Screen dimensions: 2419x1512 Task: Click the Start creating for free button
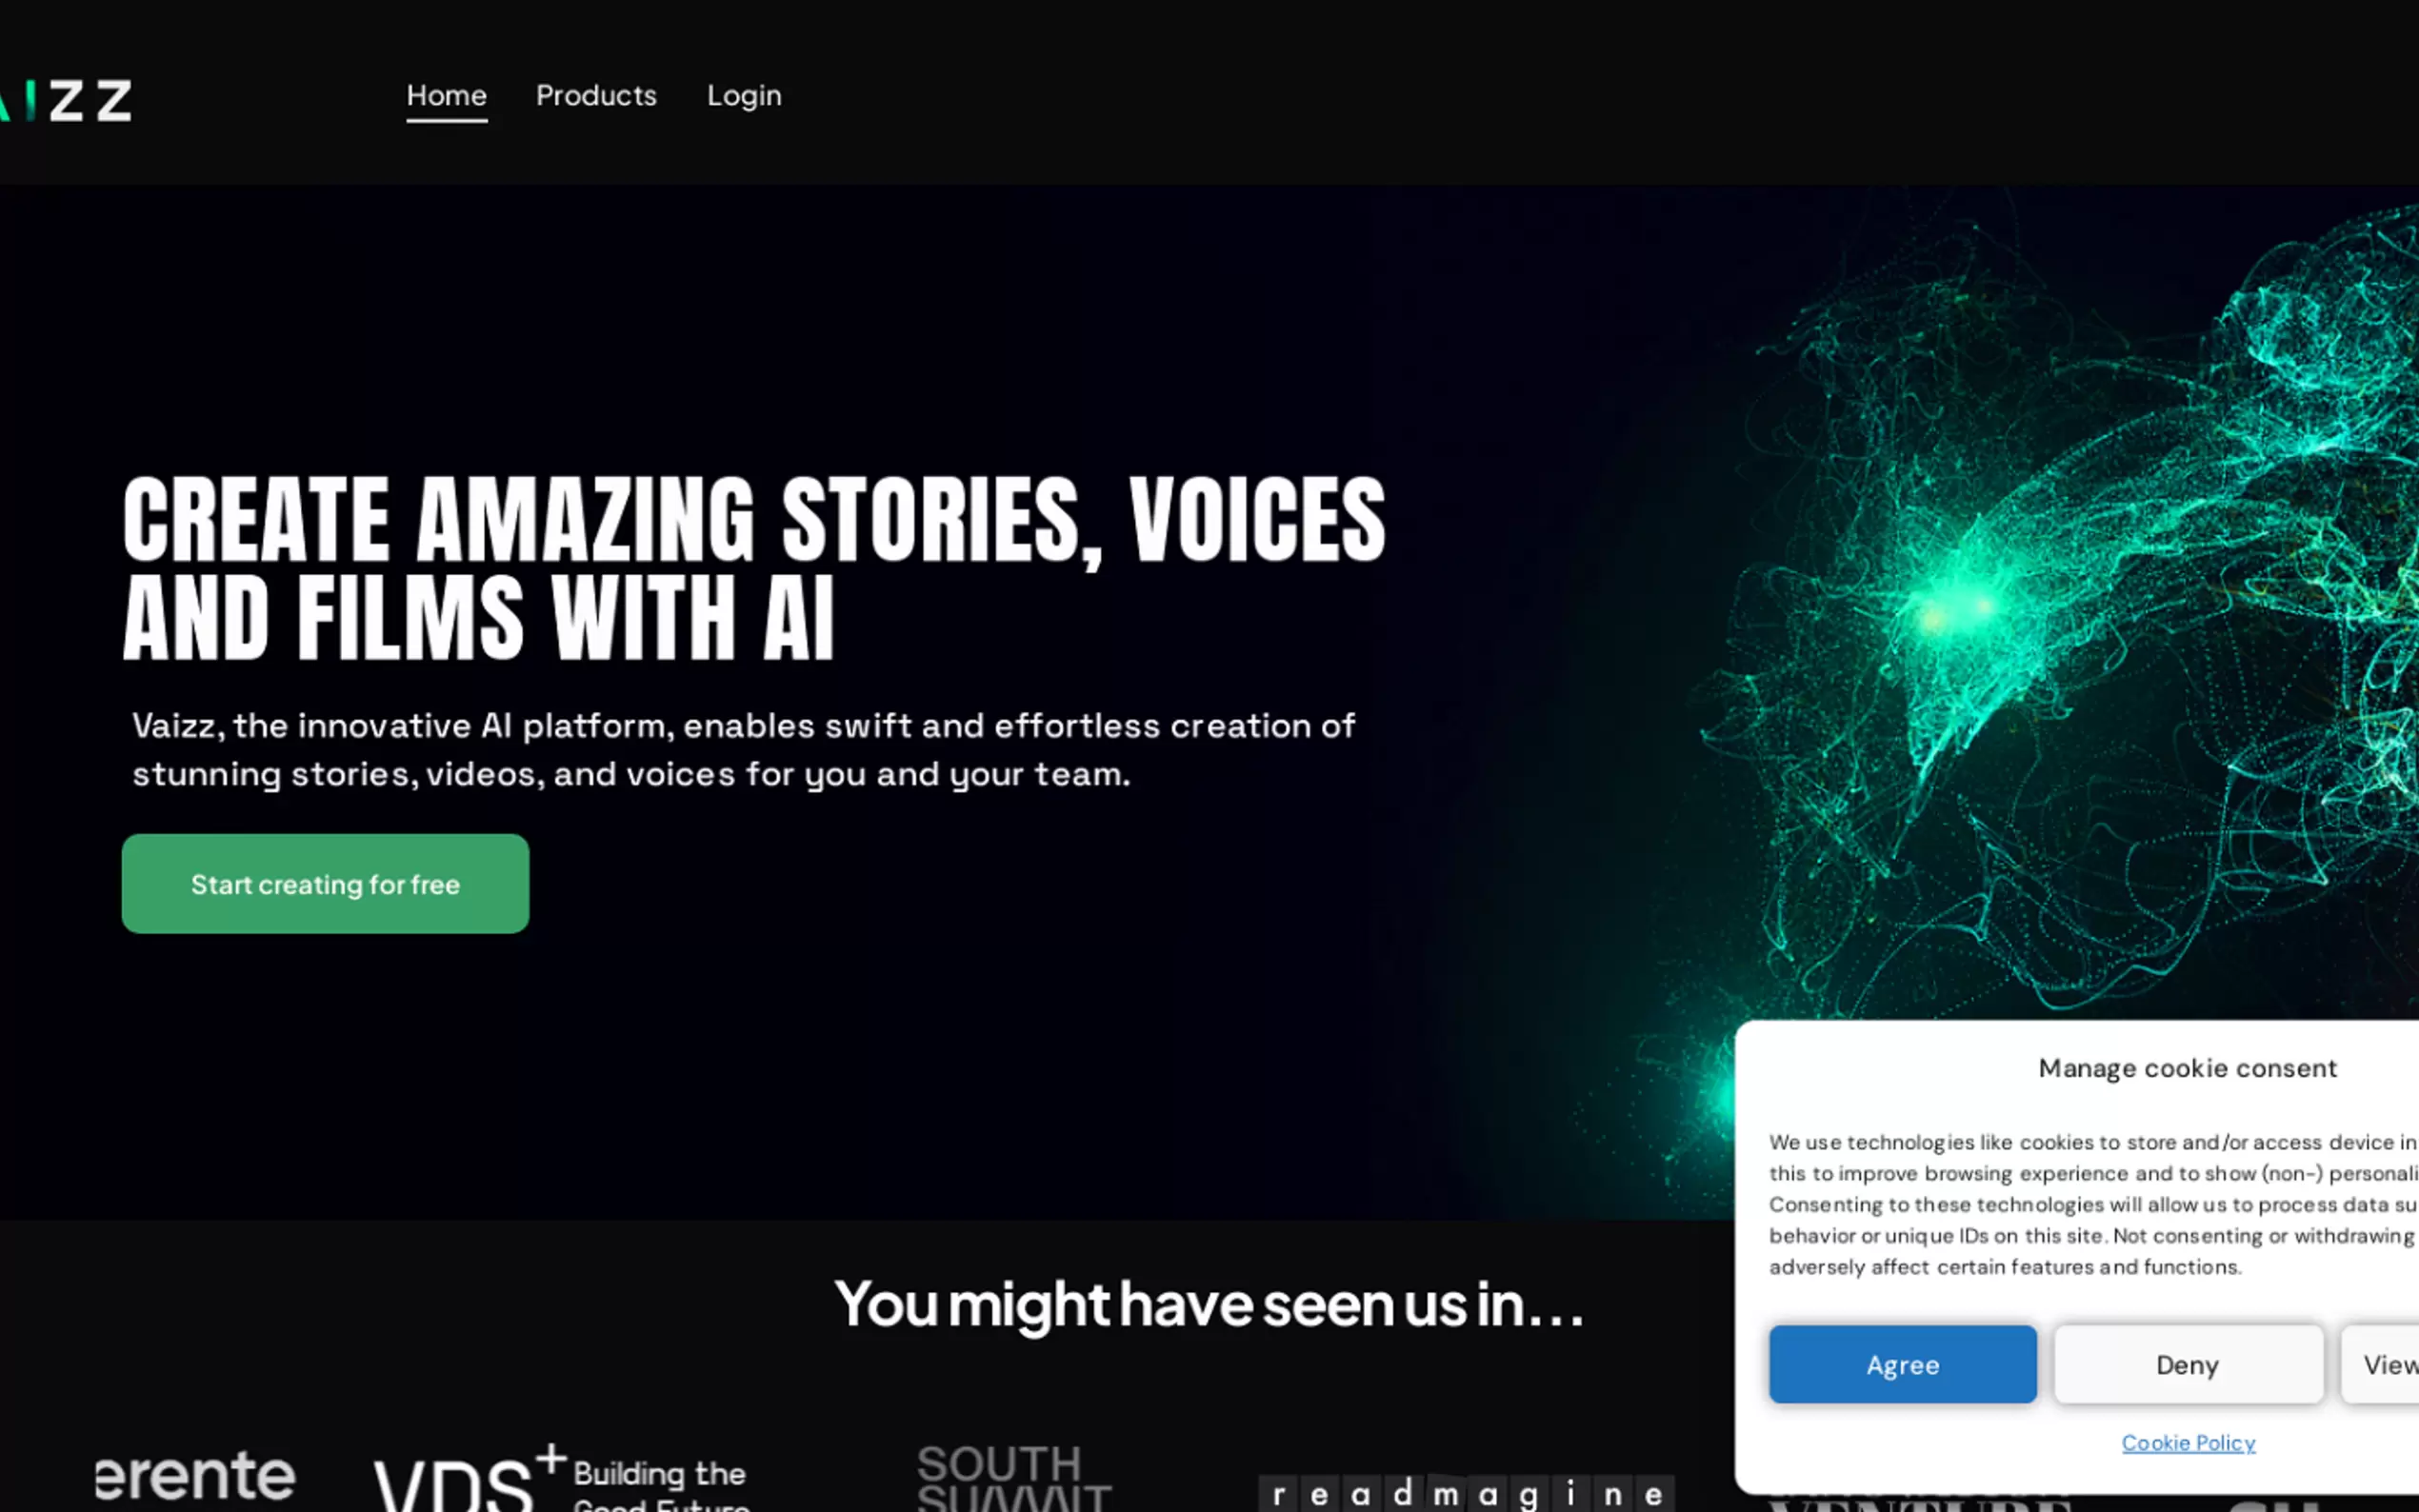325,884
